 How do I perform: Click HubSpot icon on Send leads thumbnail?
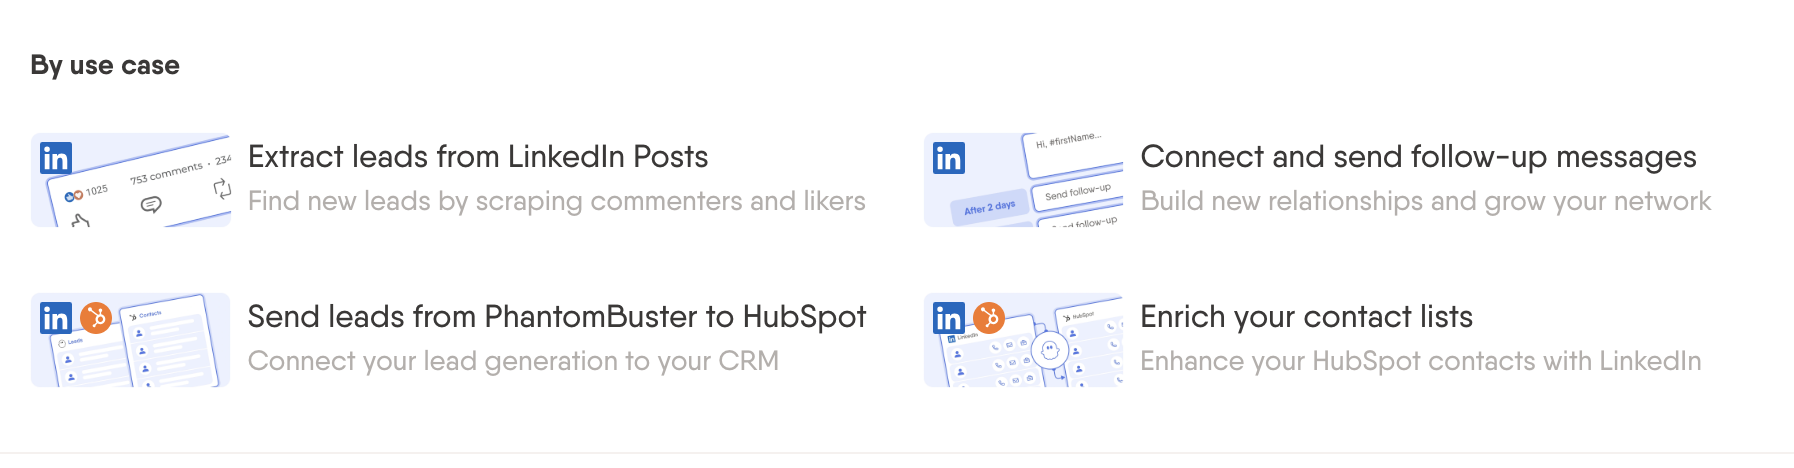point(96,318)
